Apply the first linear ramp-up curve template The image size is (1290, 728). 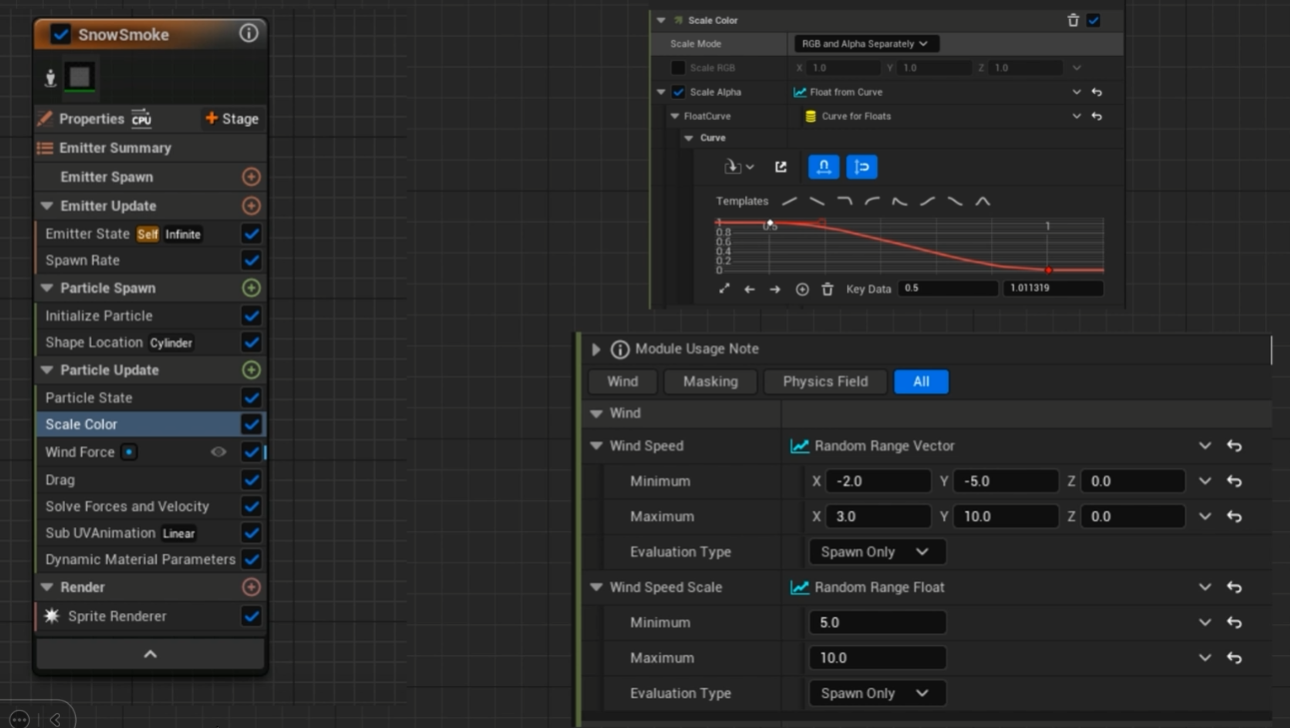pyautogui.click(x=790, y=201)
